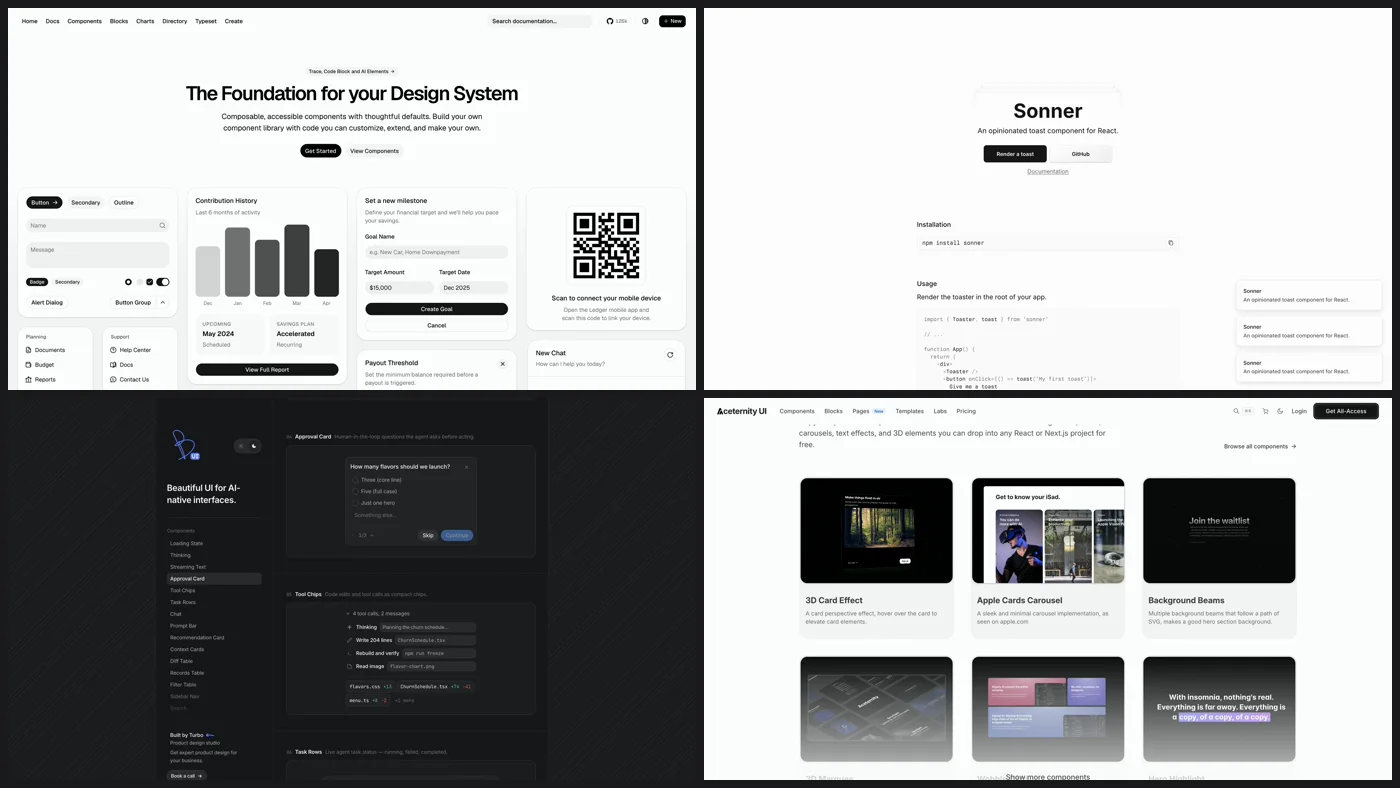Click Get All-Access in Aceternity
The image size is (1400, 788).
tap(1346, 411)
